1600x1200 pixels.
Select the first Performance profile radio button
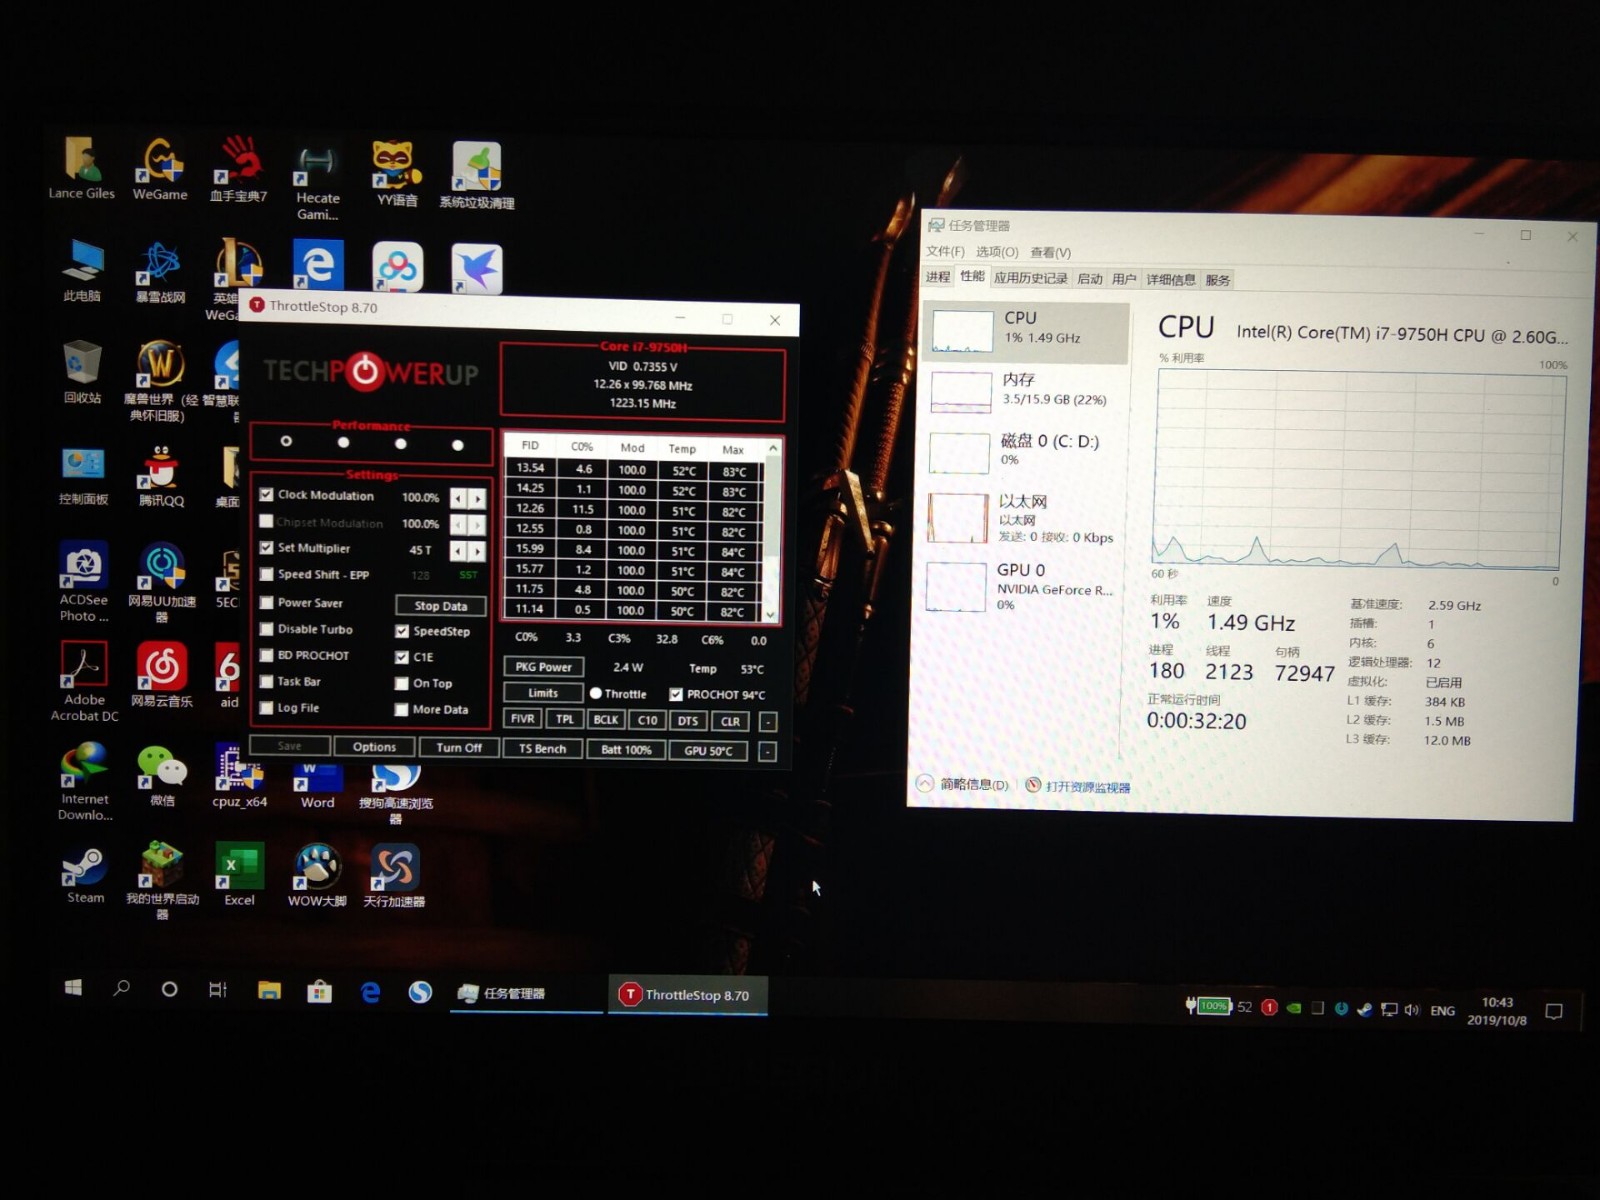(x=286, y=441)
